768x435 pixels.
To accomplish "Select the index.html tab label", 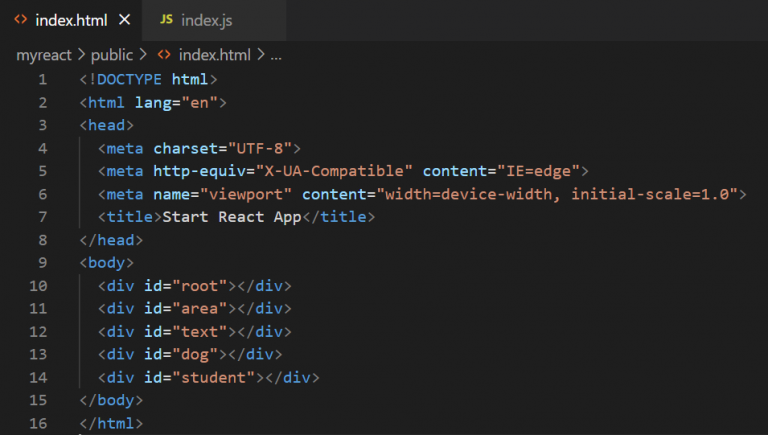I will pyautogui.click(x=70, y=20).
